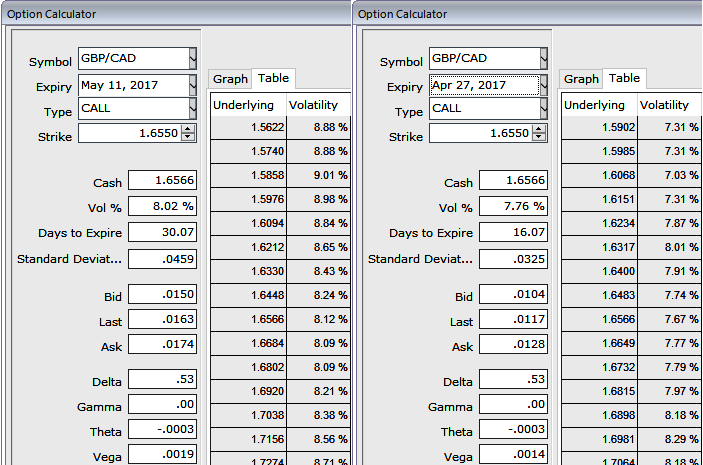Click Ask field showing .0128
Viewport: 703px width, 465px height.
tap(513, 344)
